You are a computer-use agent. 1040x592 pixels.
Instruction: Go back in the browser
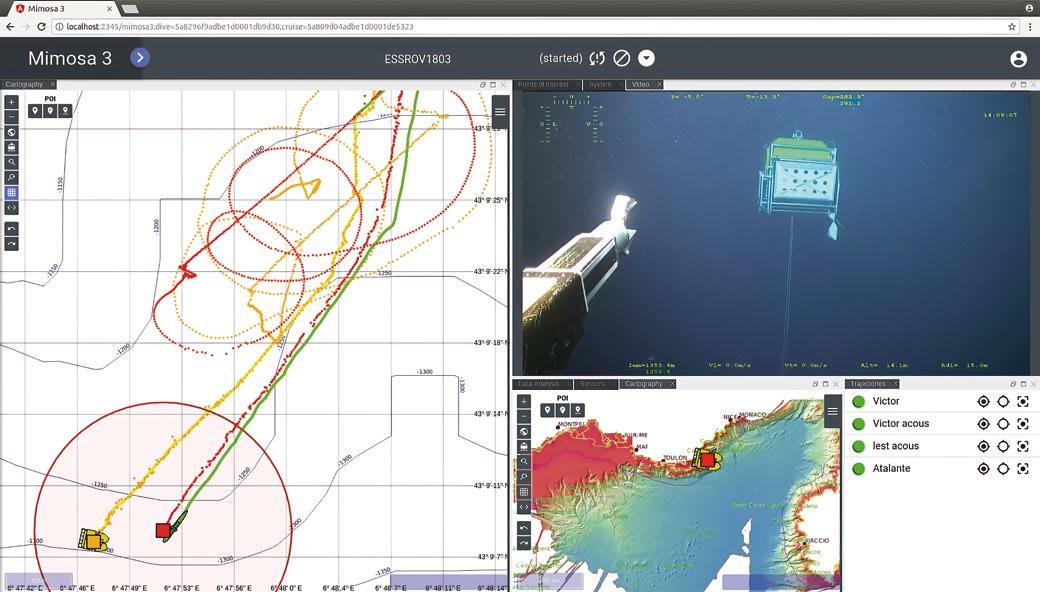point(10,27)
